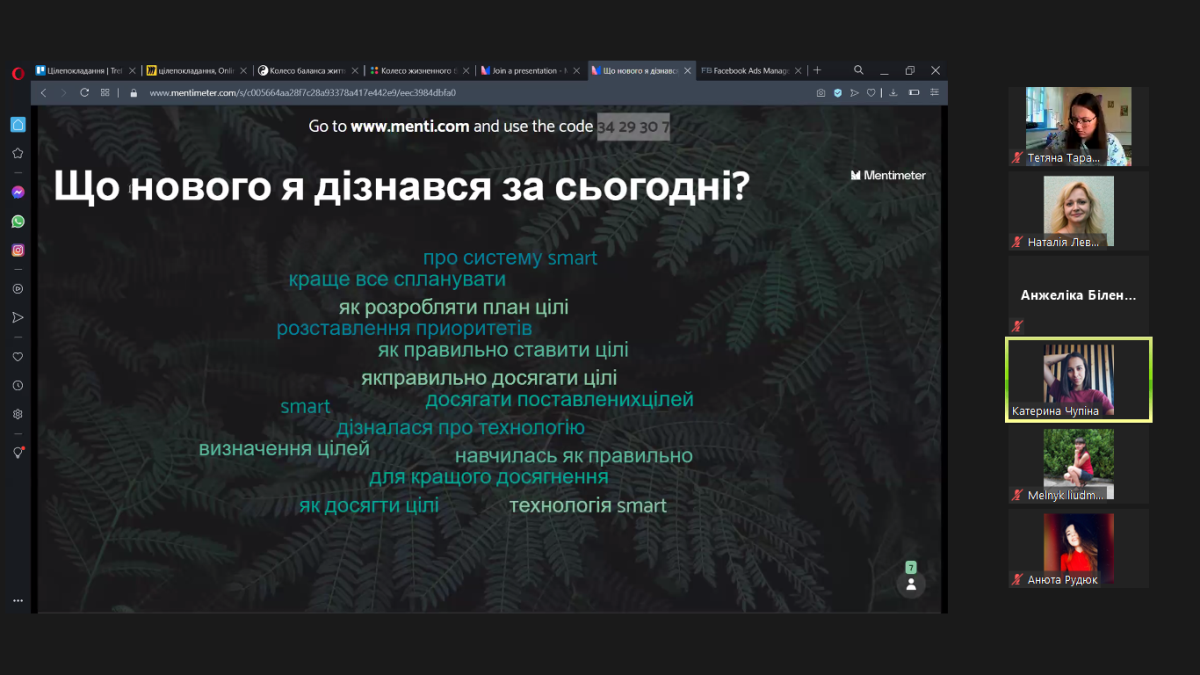The width and height of the screenshot is (1200, 675).
Task: Open downloads from the browser toolbar
Action: pos(893,93)
